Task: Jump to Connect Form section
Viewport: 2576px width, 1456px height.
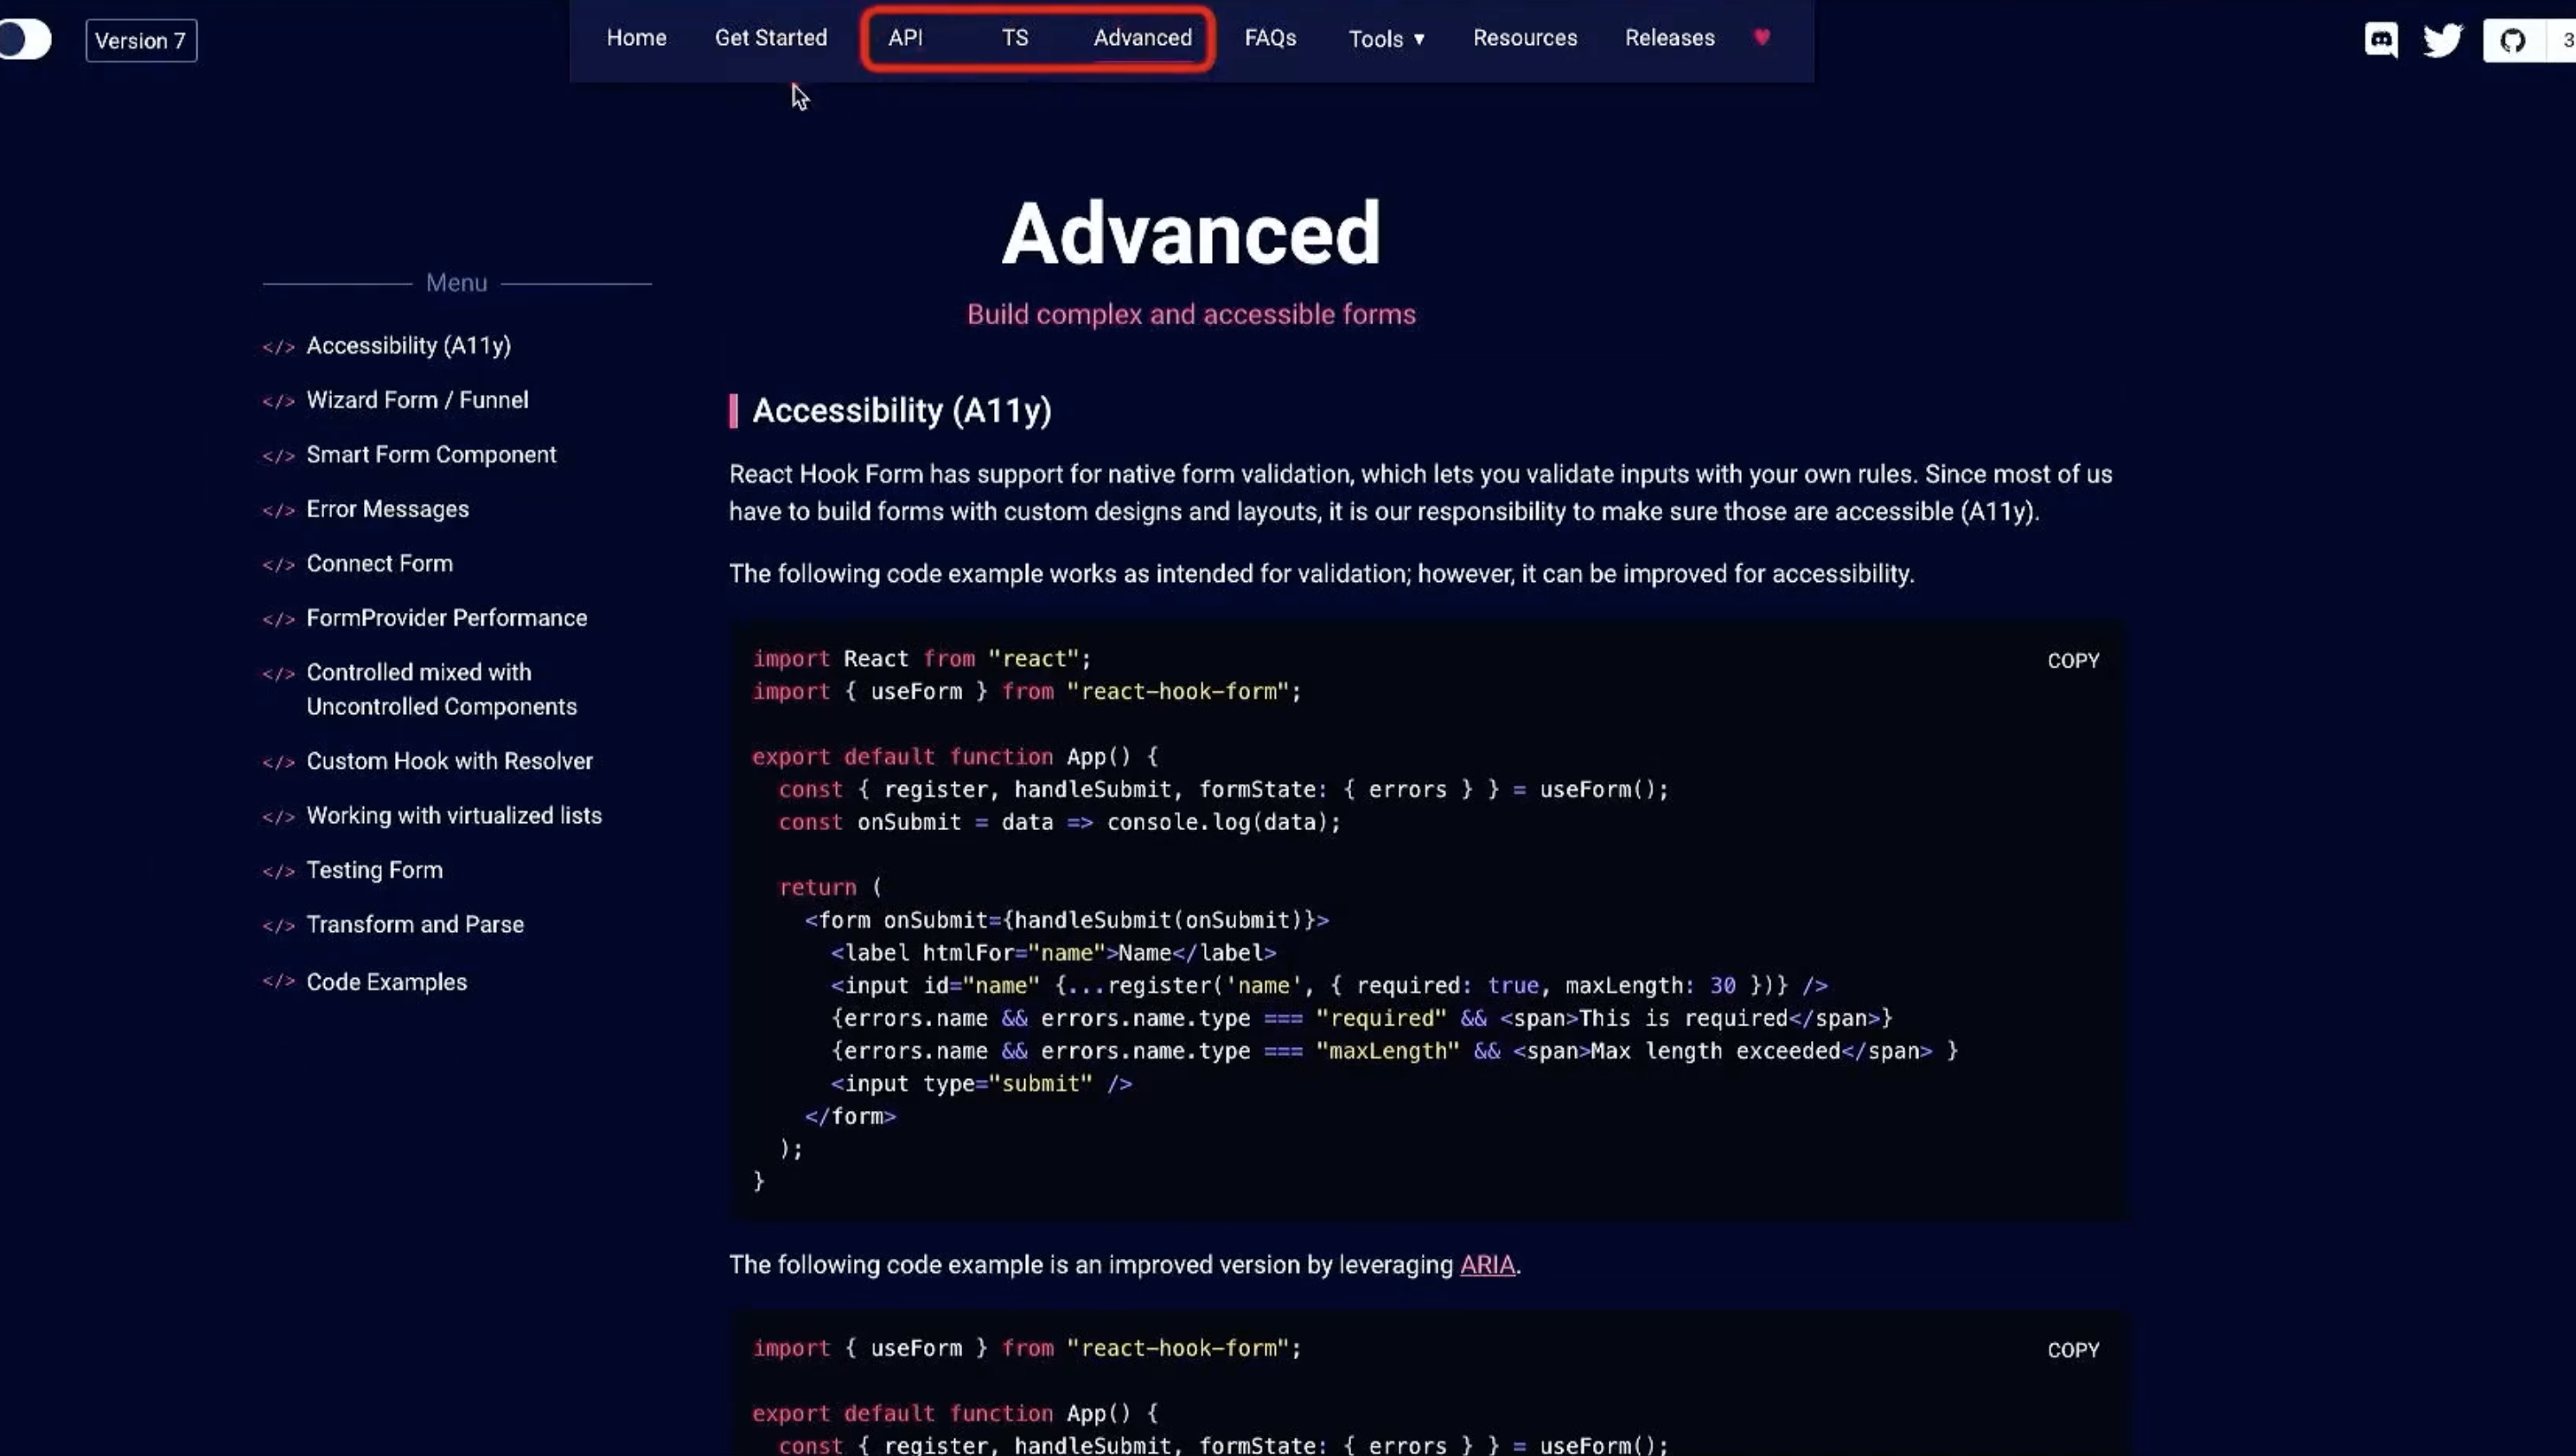Action: coord(379,564)
